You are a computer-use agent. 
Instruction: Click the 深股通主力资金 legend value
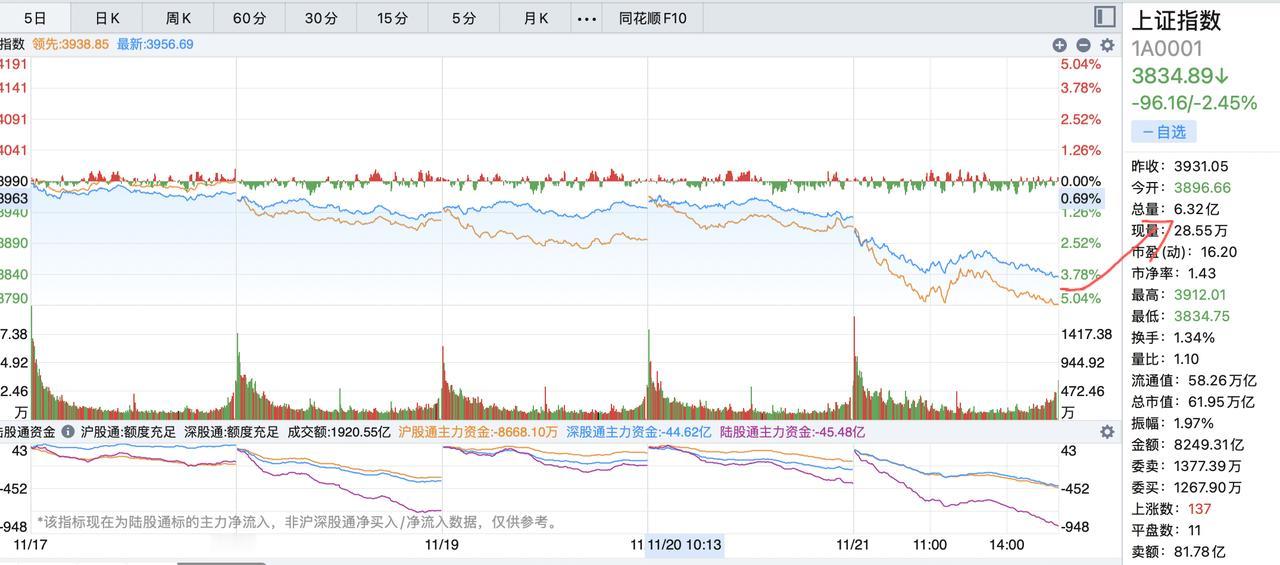tap(638, 432)
